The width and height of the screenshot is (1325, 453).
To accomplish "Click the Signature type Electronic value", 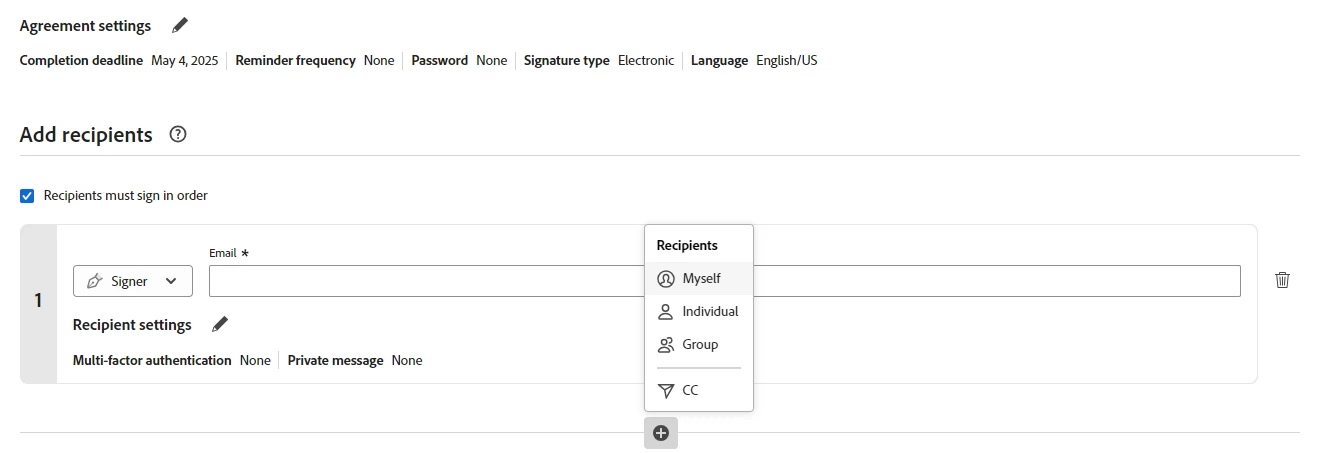I will click(646, 60).
